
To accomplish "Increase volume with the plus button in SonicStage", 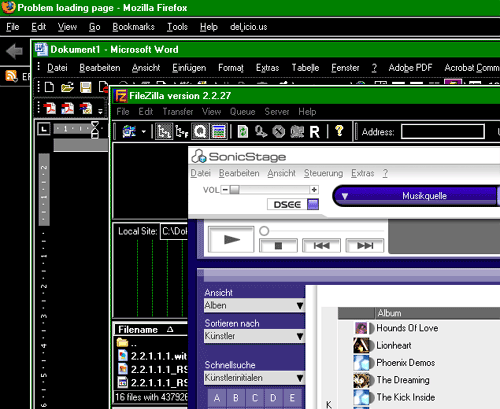I will point(314,190).
